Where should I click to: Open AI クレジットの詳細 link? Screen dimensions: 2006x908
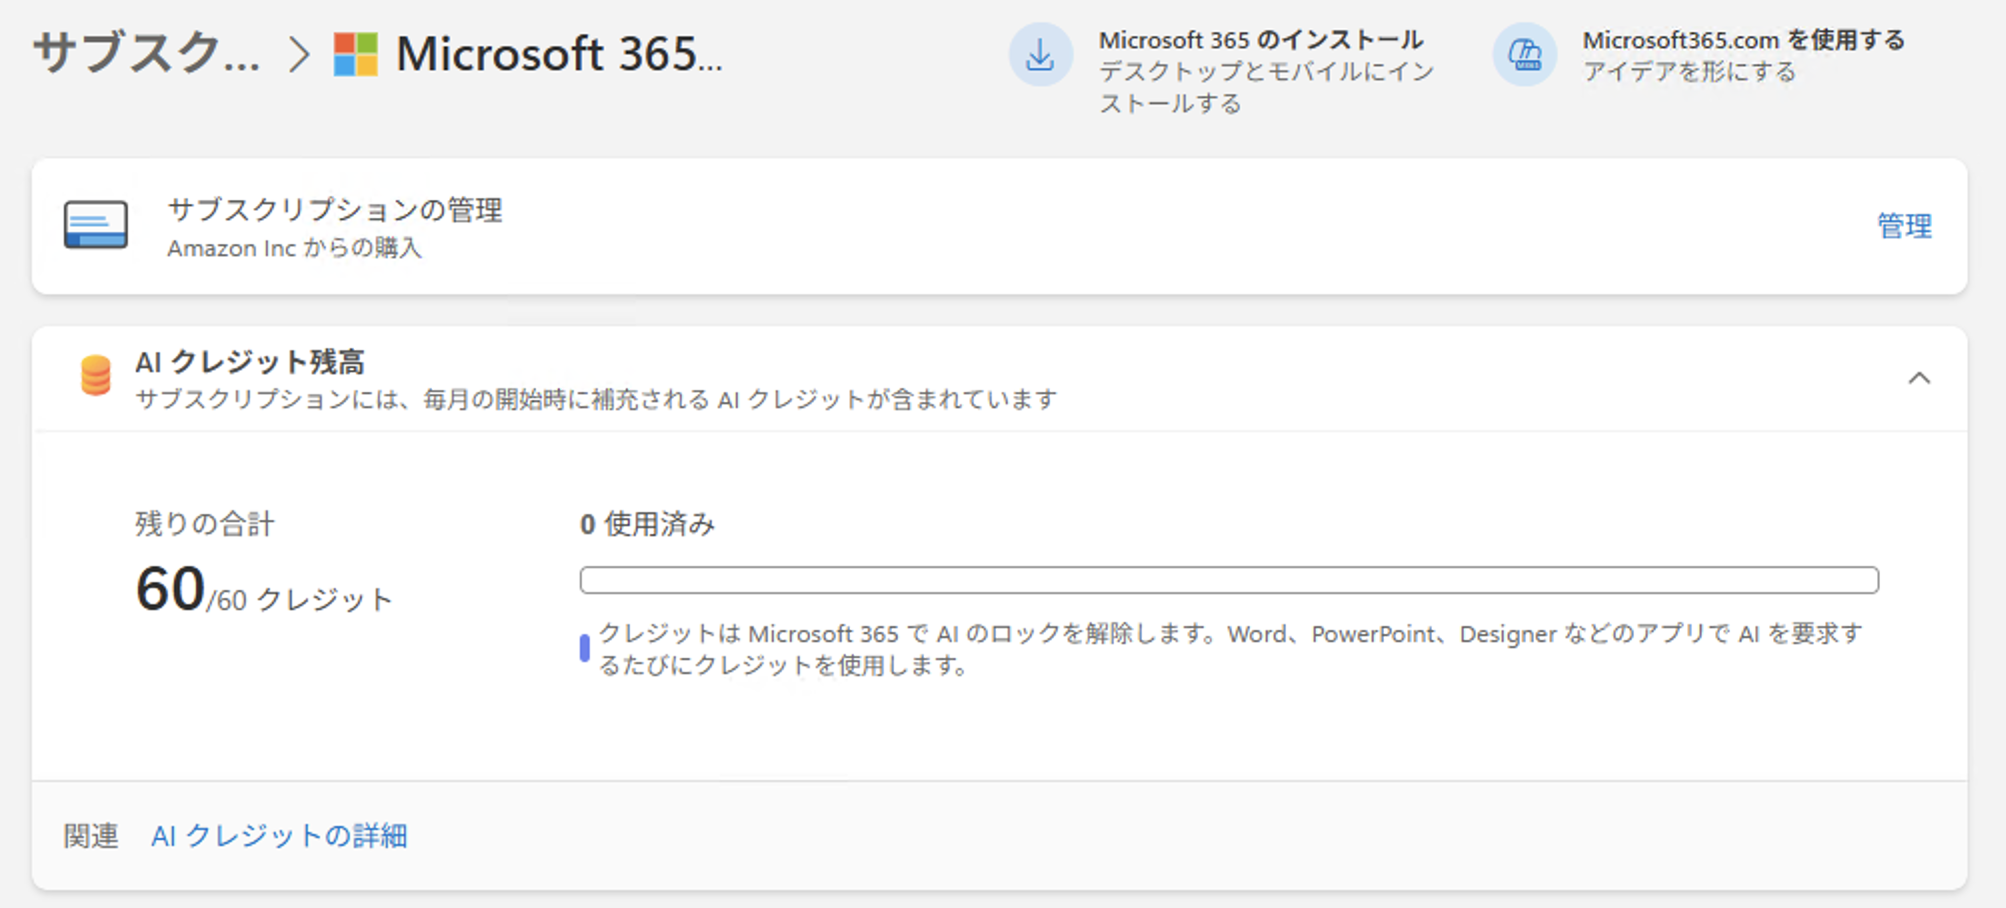point(279,836)
